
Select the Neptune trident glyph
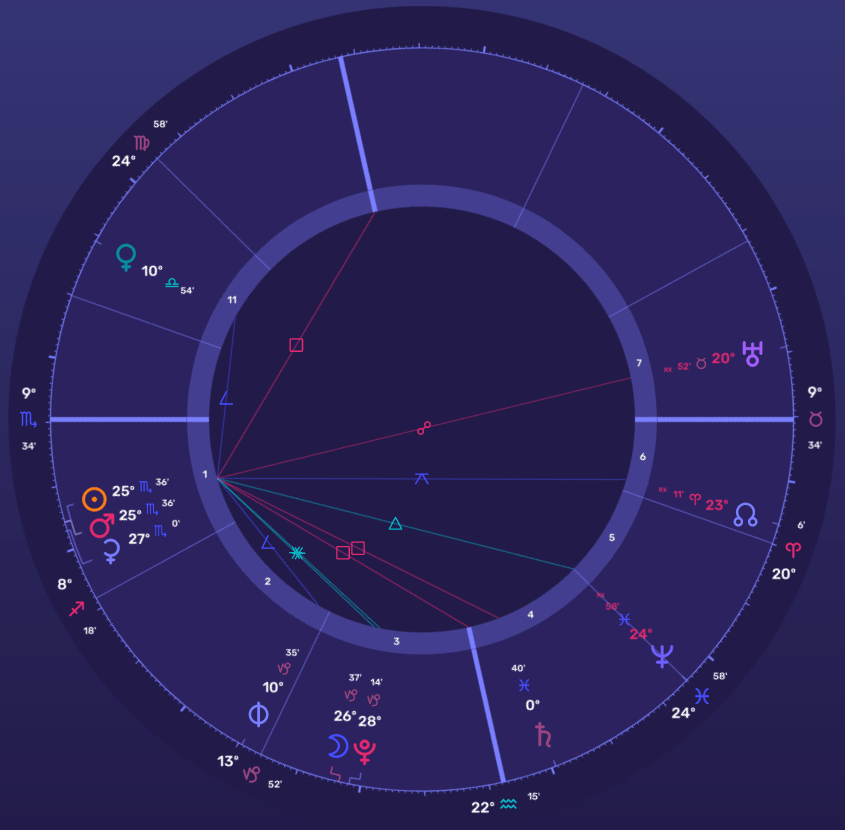point(662,655)
